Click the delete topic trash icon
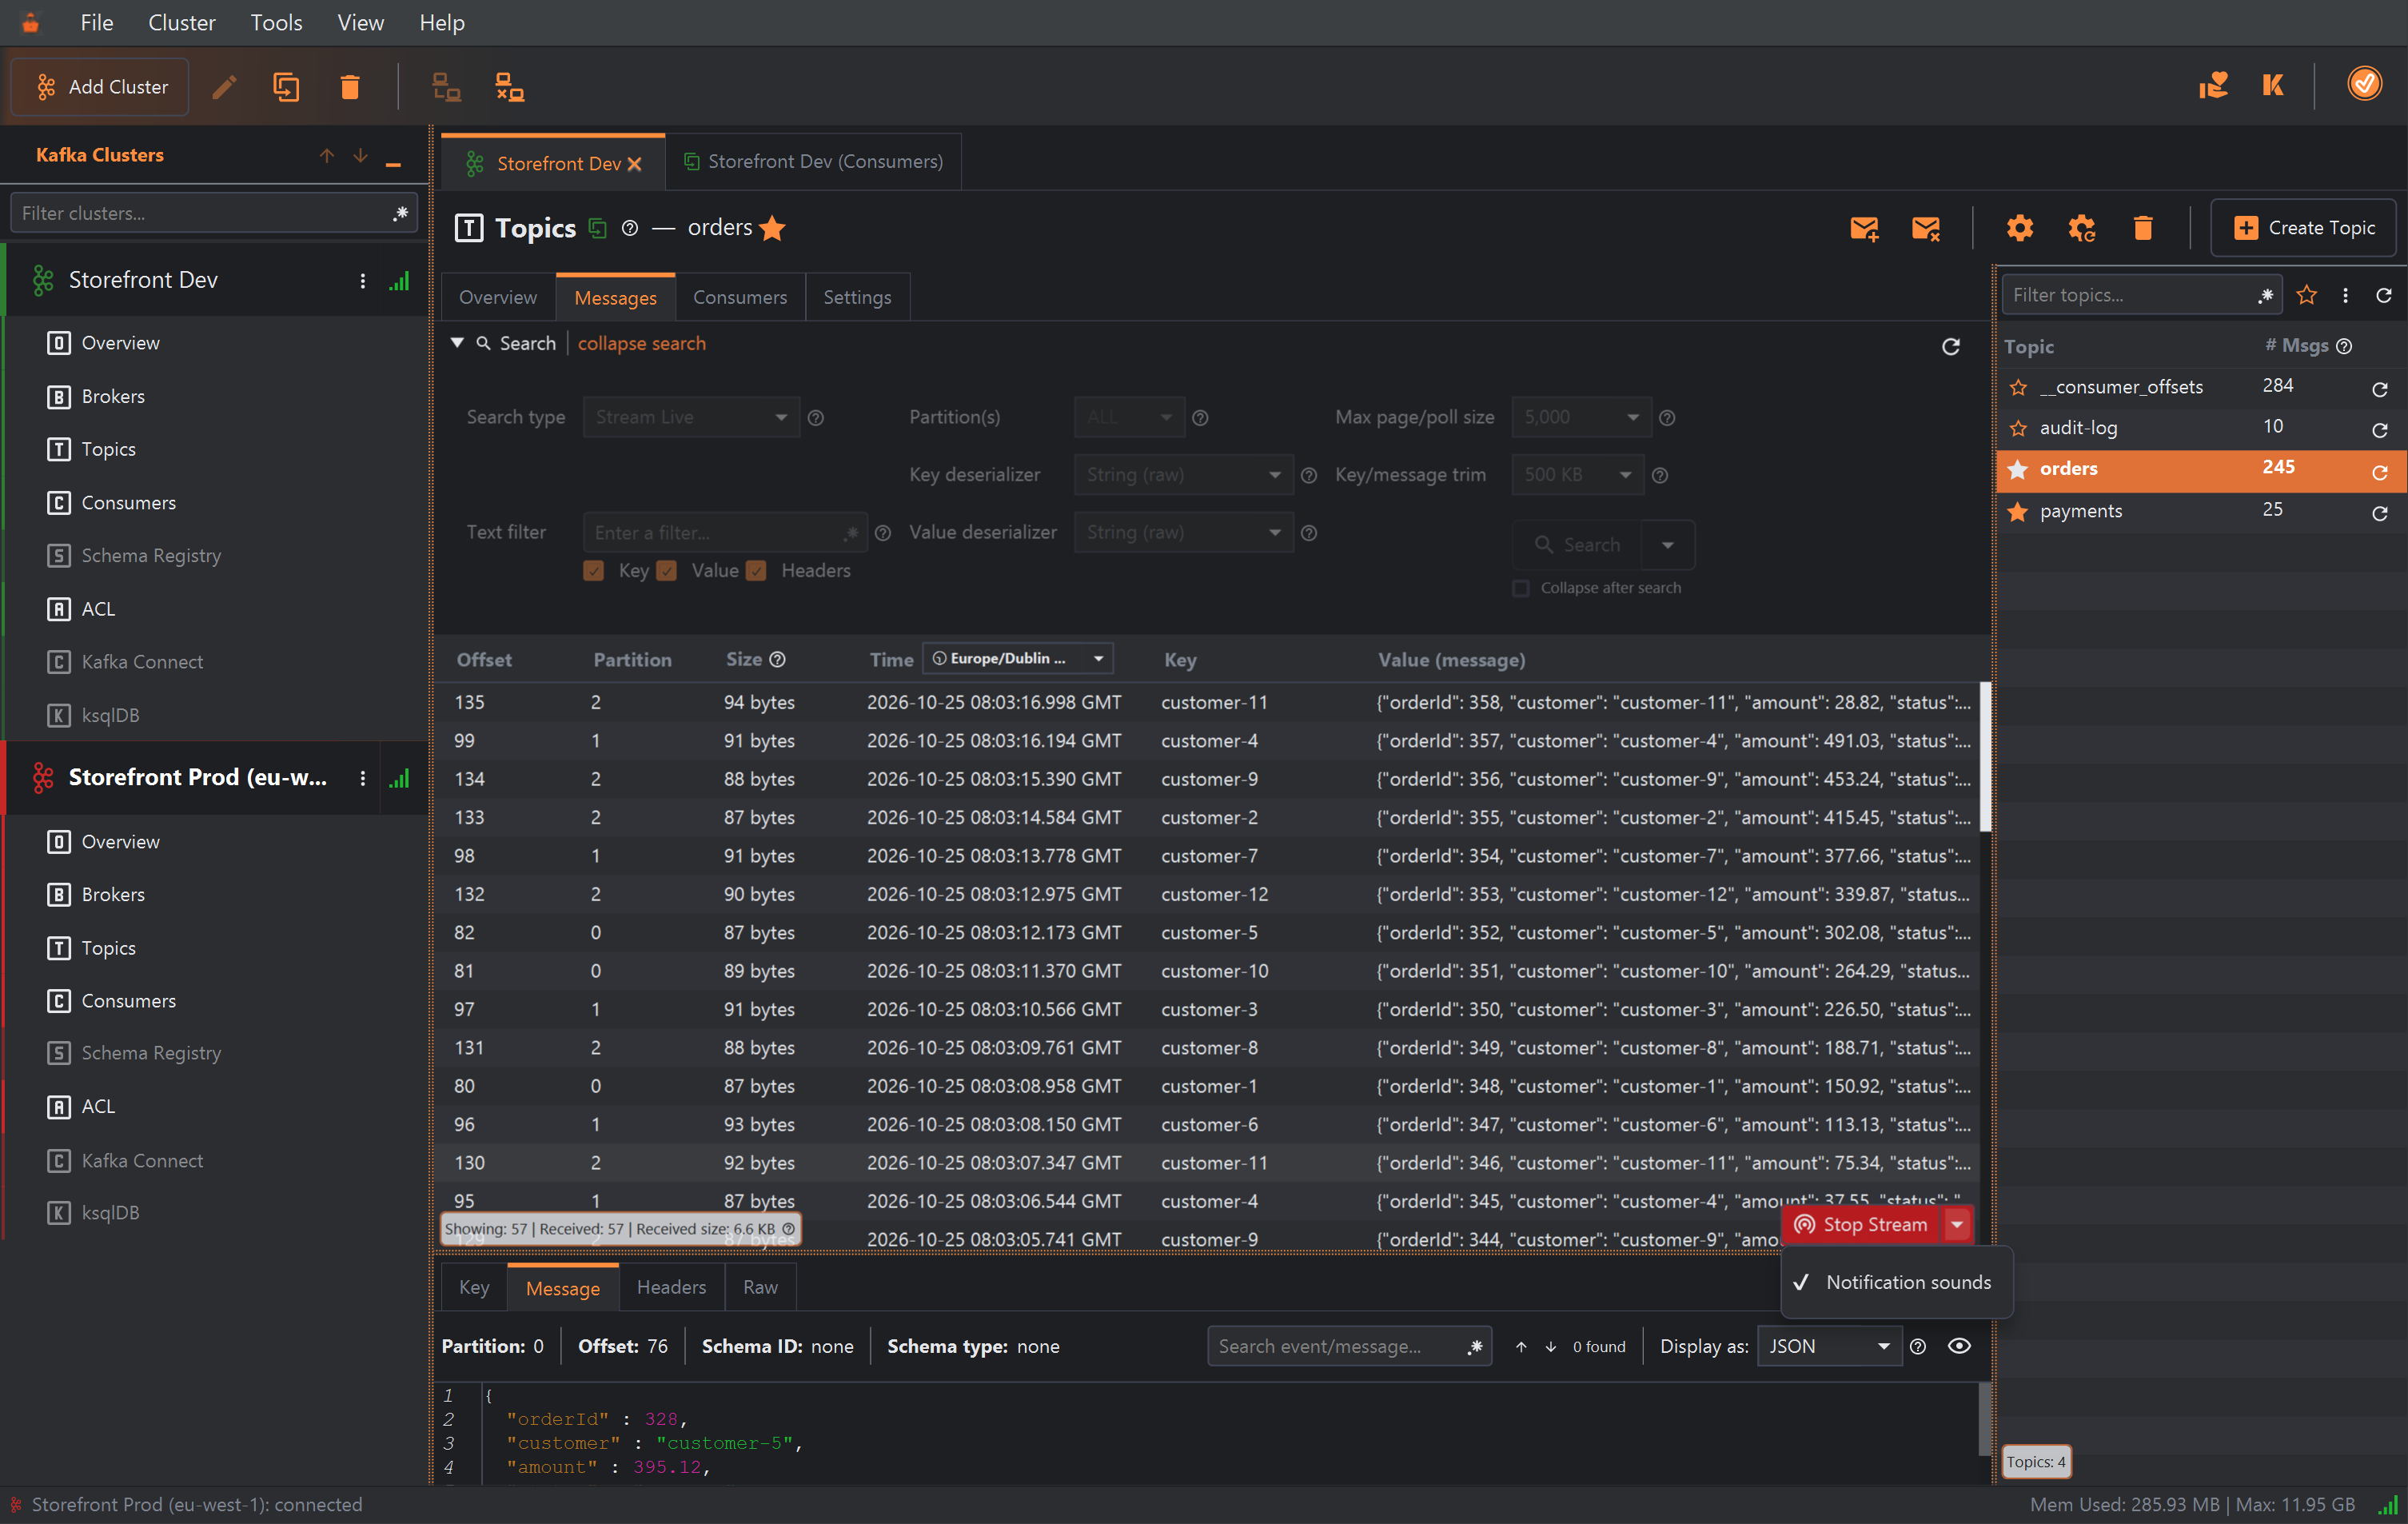The height and width of the screenshot is (1524, 2408). (x=2142, y=228)
